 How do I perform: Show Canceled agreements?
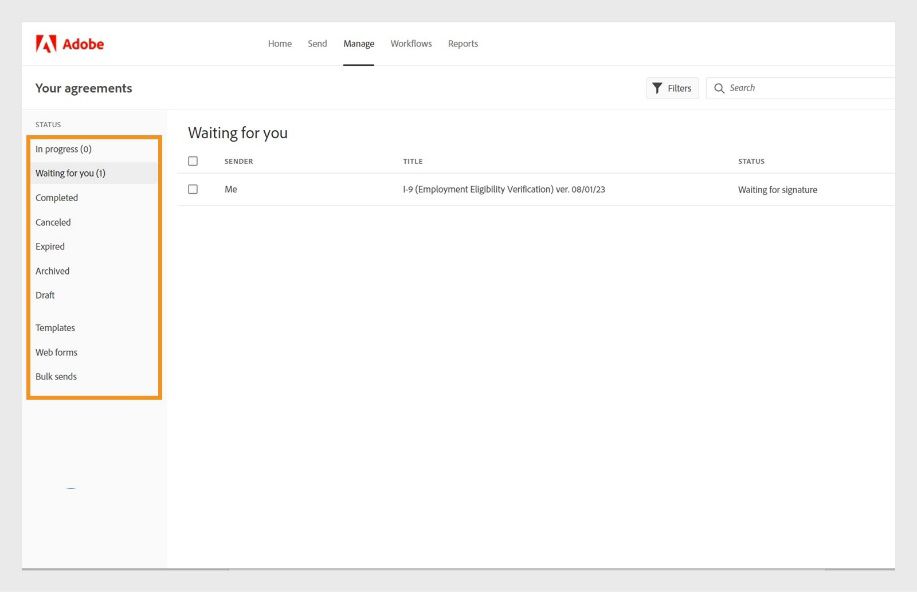53,222
